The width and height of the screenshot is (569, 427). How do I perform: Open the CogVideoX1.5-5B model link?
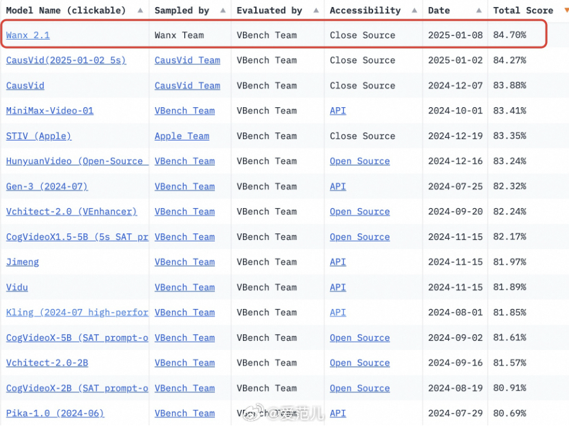77,237
